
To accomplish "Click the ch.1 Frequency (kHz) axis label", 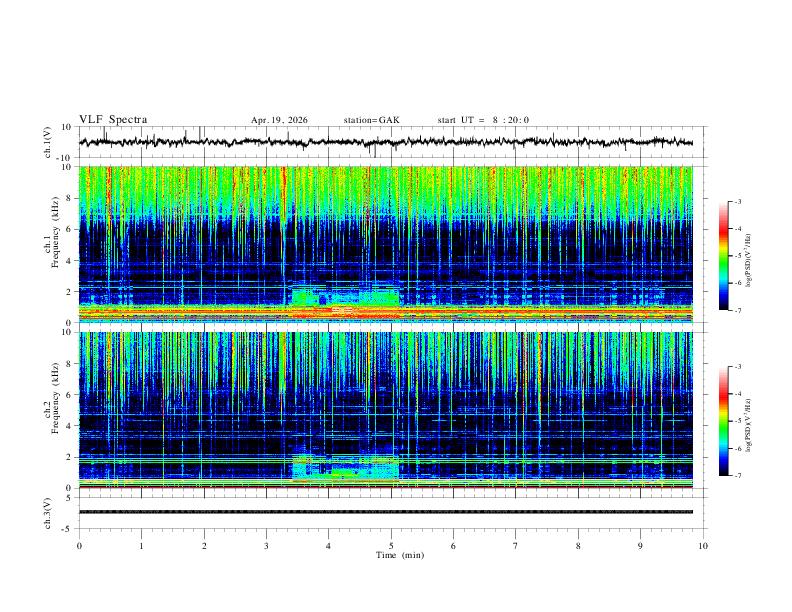I will pos(51,244).
